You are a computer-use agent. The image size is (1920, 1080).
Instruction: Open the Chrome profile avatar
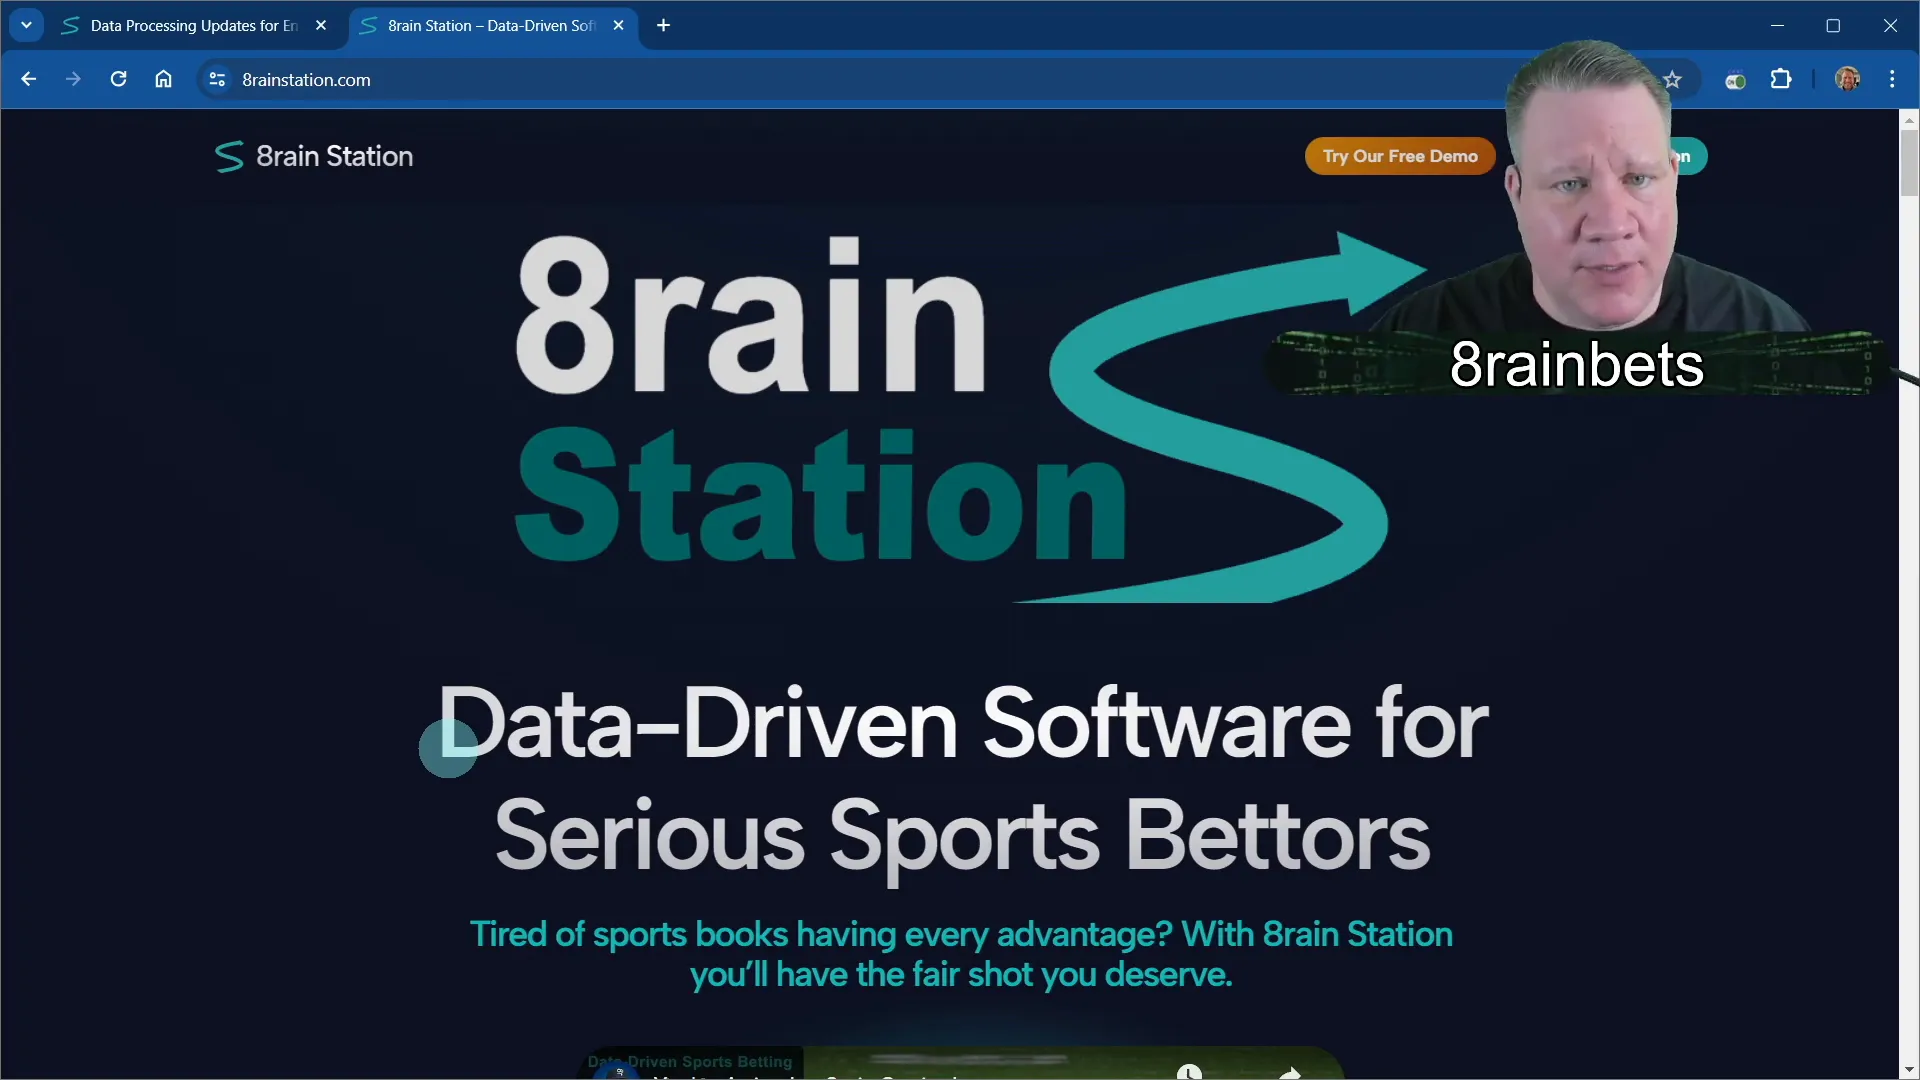click(x=1847, y=79)
